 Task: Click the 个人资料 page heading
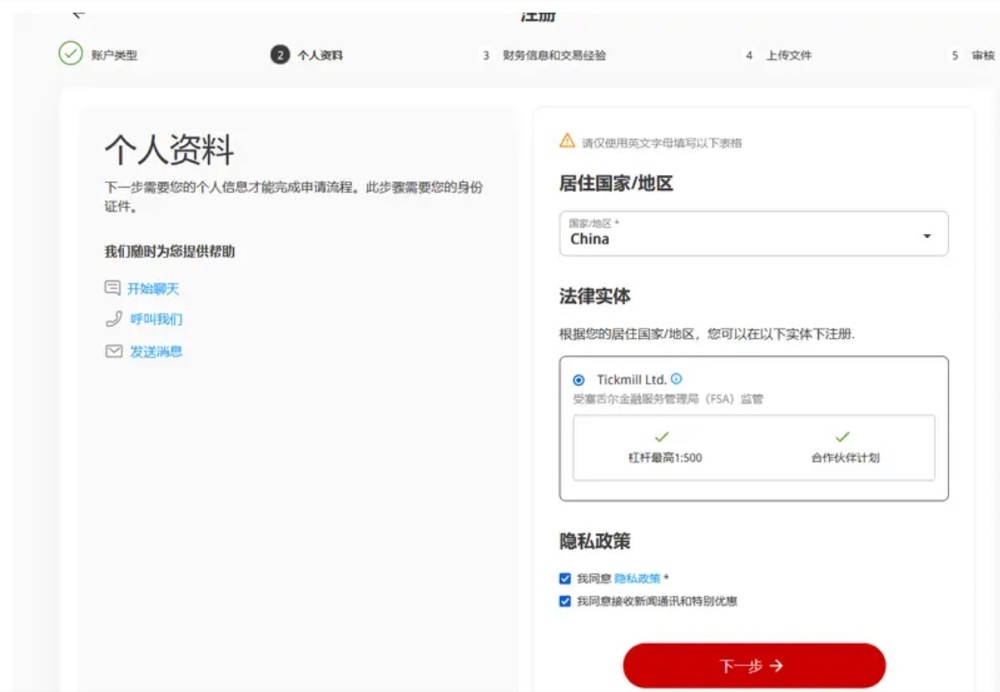click(169, 150)
